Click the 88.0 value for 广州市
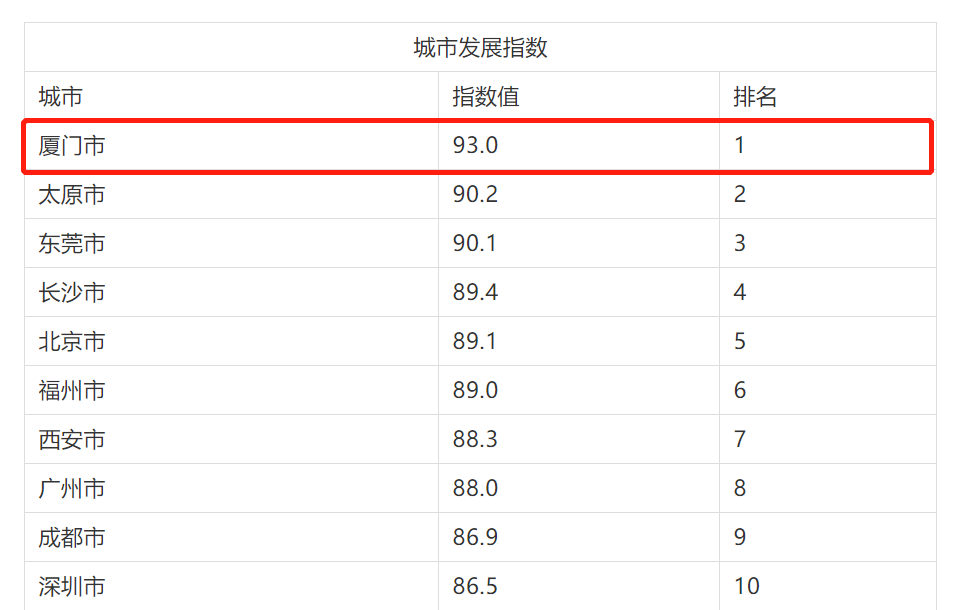 [x=475, y=489]
